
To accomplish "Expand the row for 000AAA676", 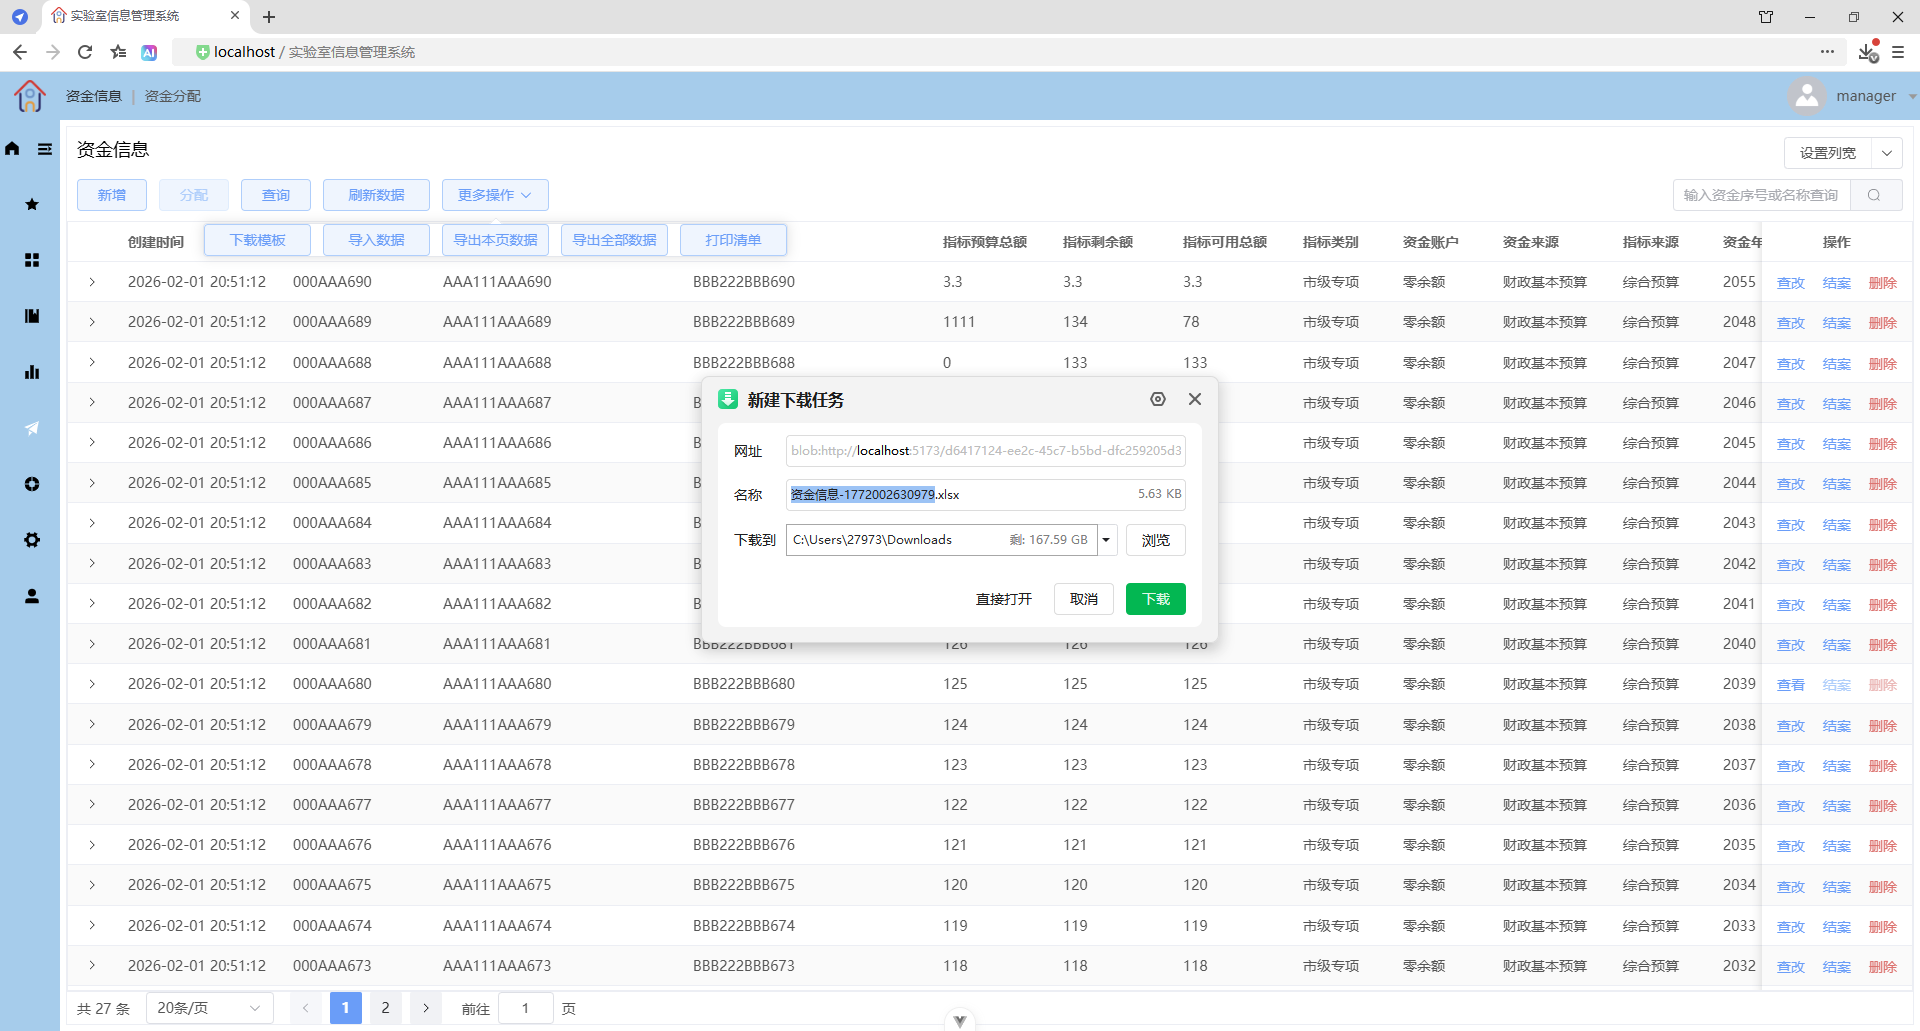I will (92, 845).
